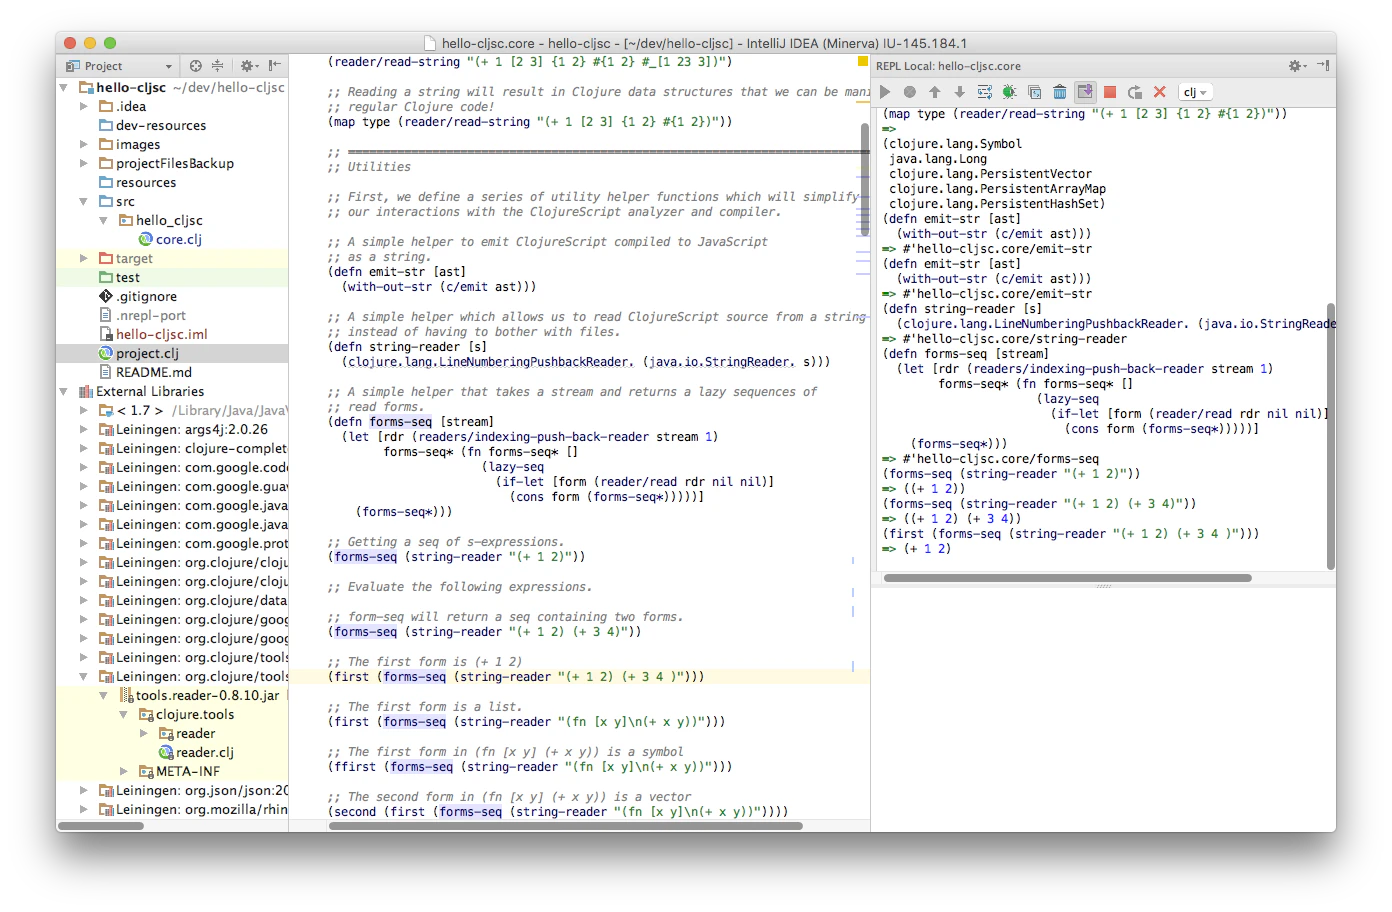
Task: Click the REPL history up arrow
Action: 934,92
